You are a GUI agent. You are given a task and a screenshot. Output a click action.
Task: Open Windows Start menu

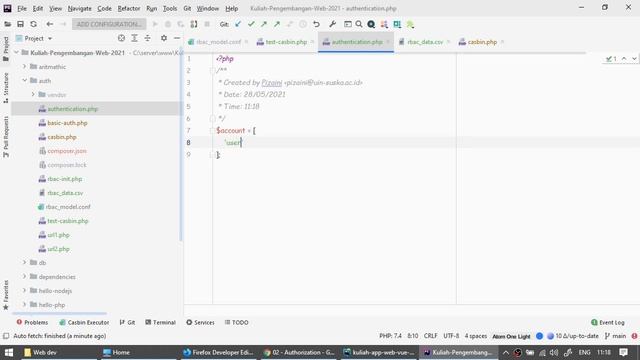(9, 352)
